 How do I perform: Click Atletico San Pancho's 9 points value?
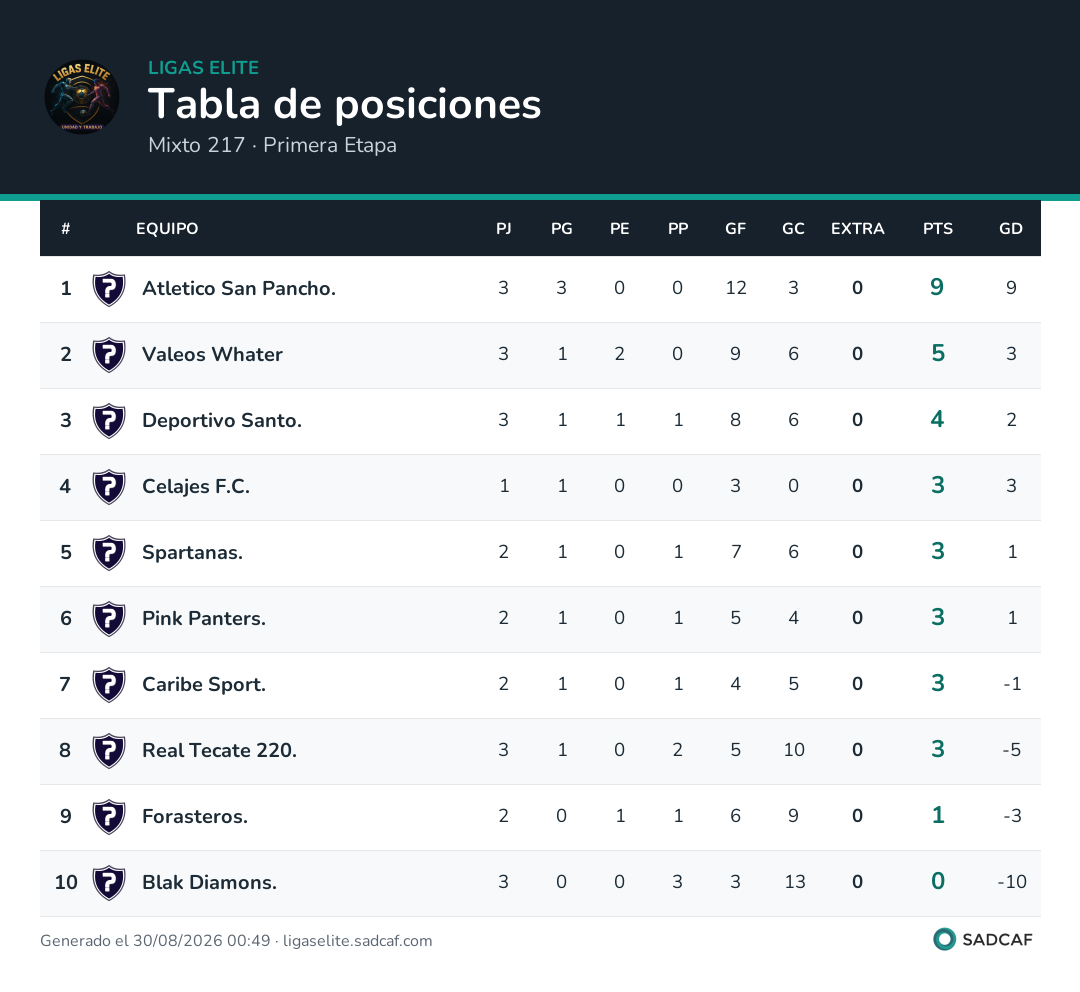937,287
